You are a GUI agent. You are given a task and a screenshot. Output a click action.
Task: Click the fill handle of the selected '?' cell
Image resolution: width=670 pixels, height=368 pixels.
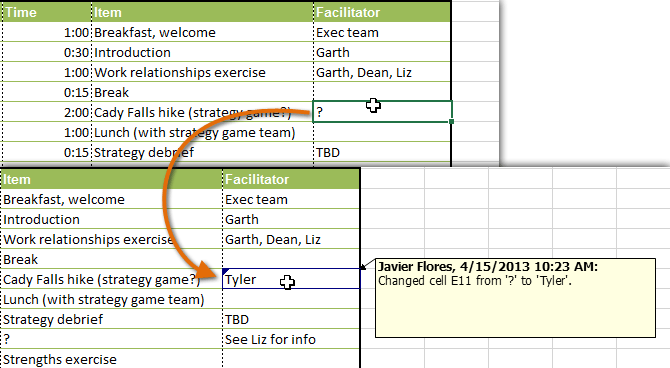coord(452,122)
